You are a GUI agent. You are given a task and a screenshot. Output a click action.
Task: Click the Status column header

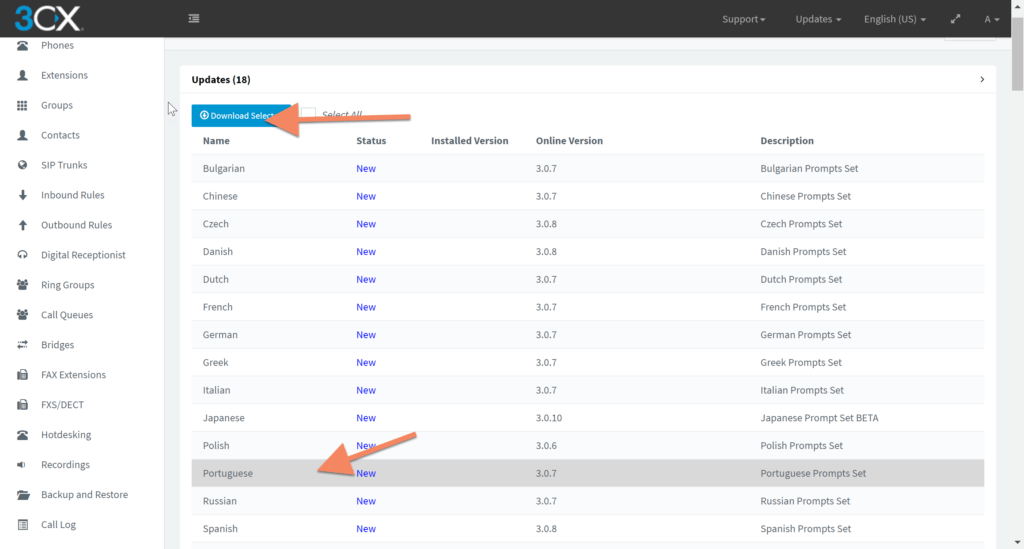pos(371,140)
